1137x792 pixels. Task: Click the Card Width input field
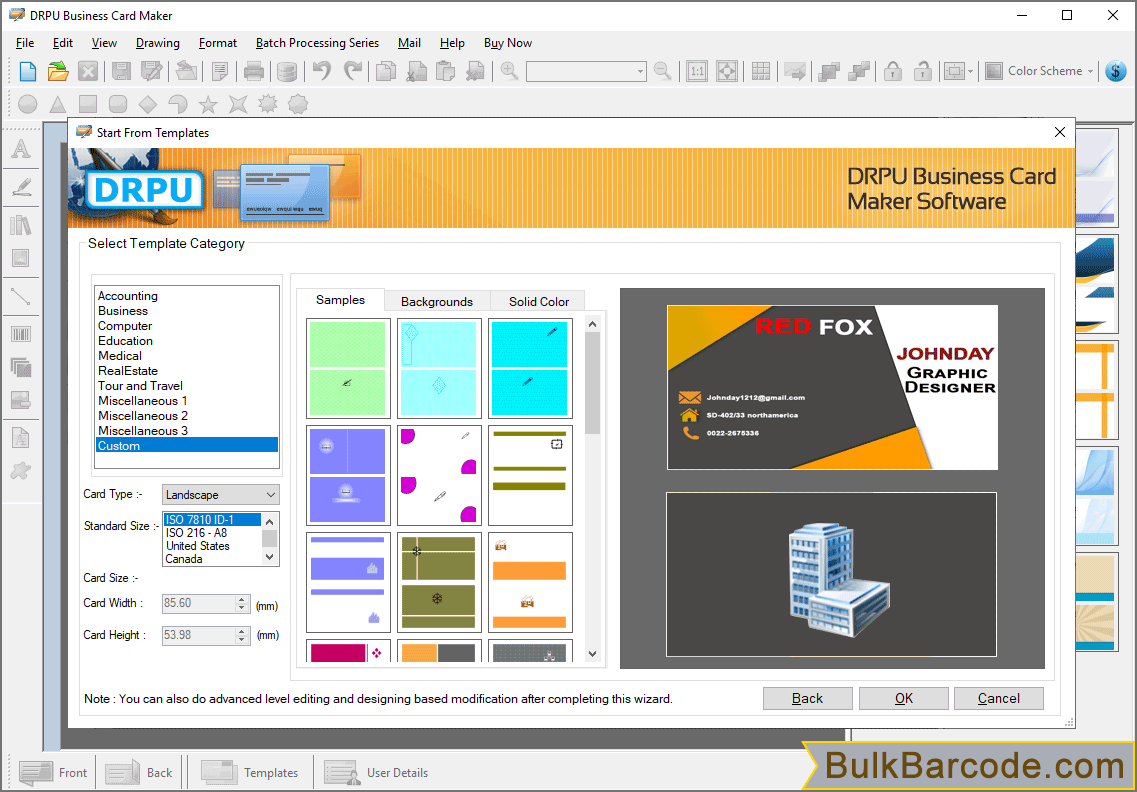[x=199, y=603]
